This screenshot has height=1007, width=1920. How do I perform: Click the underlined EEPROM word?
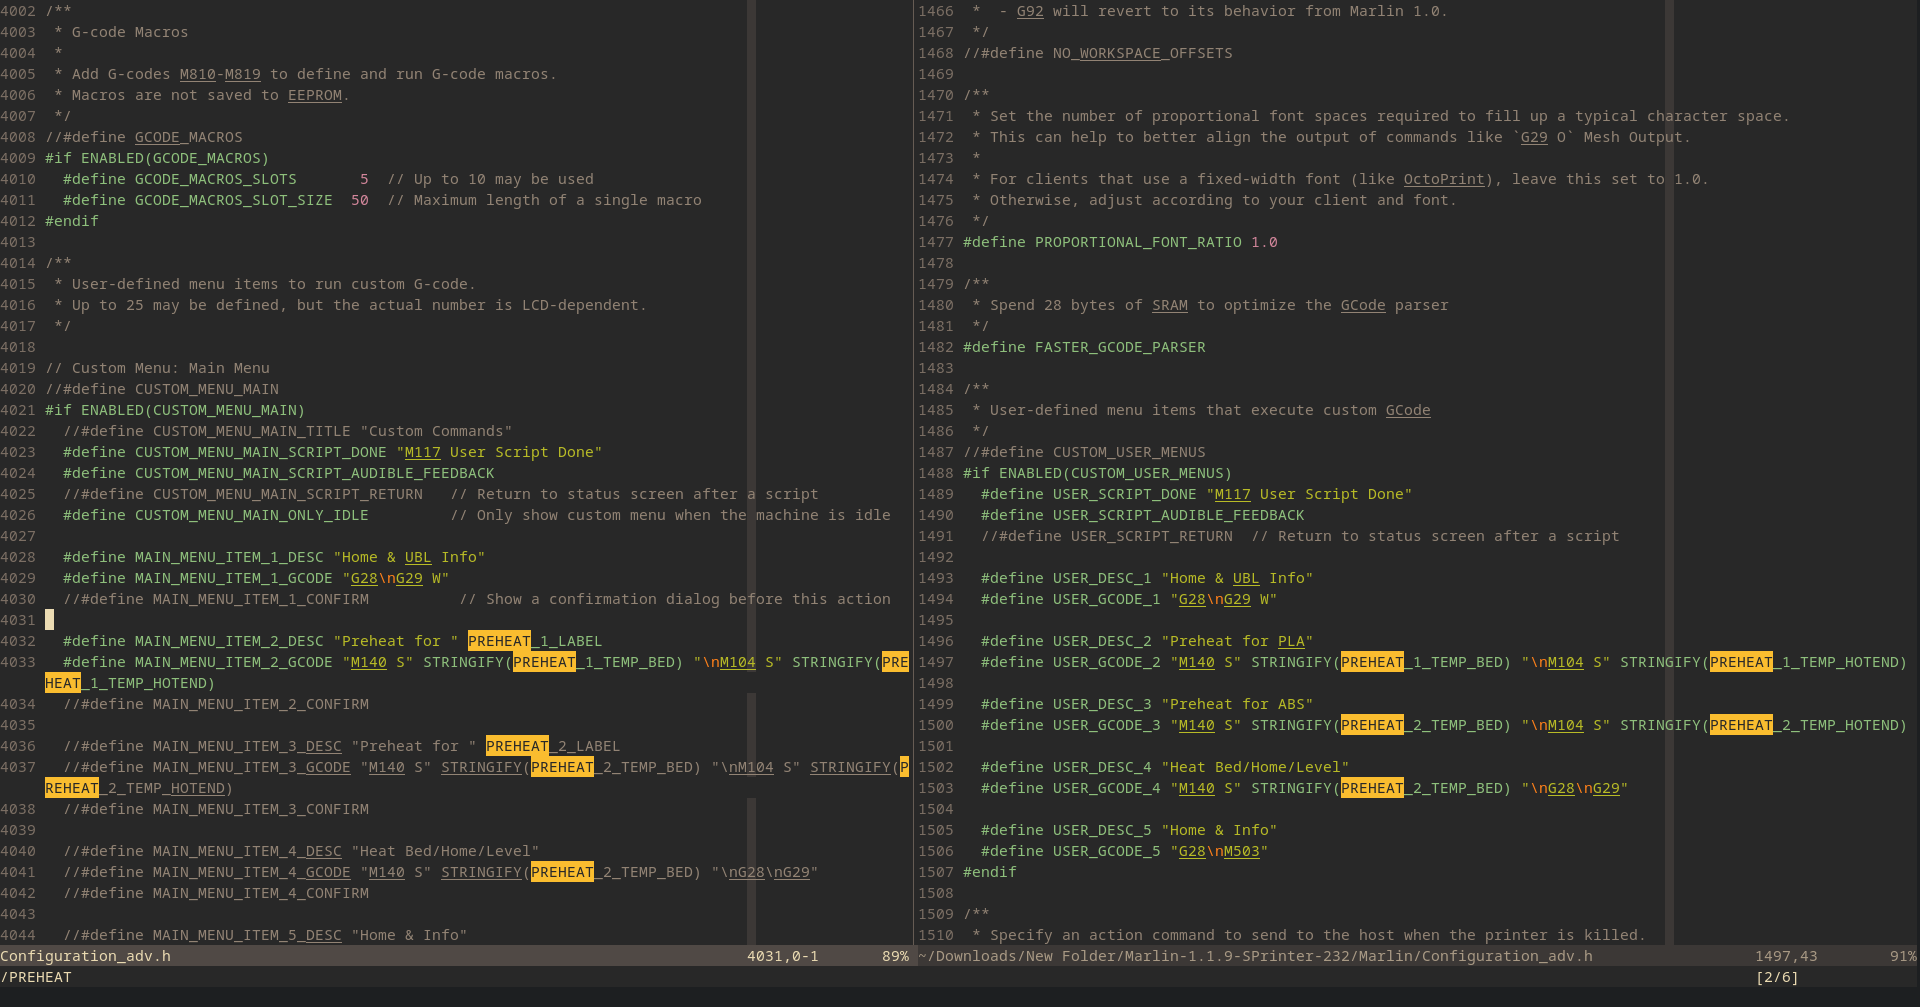314,95
